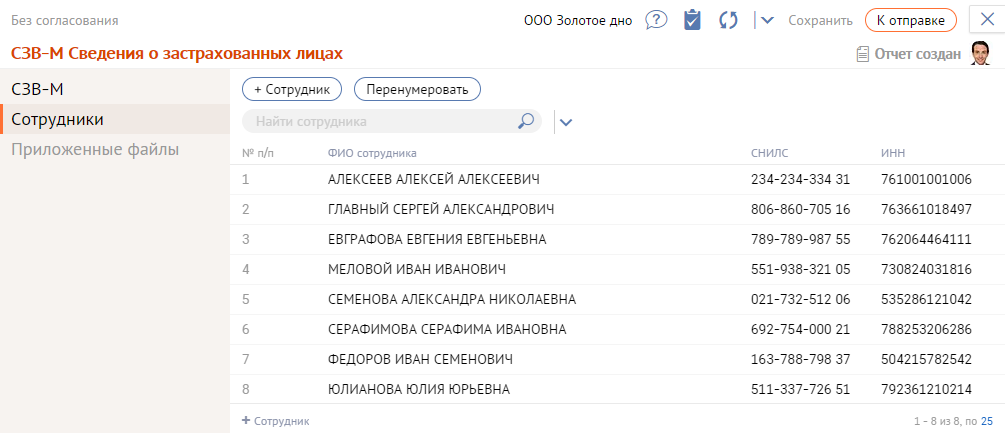
Task: Close the report with the X button
Action: (x=987, y=20)
